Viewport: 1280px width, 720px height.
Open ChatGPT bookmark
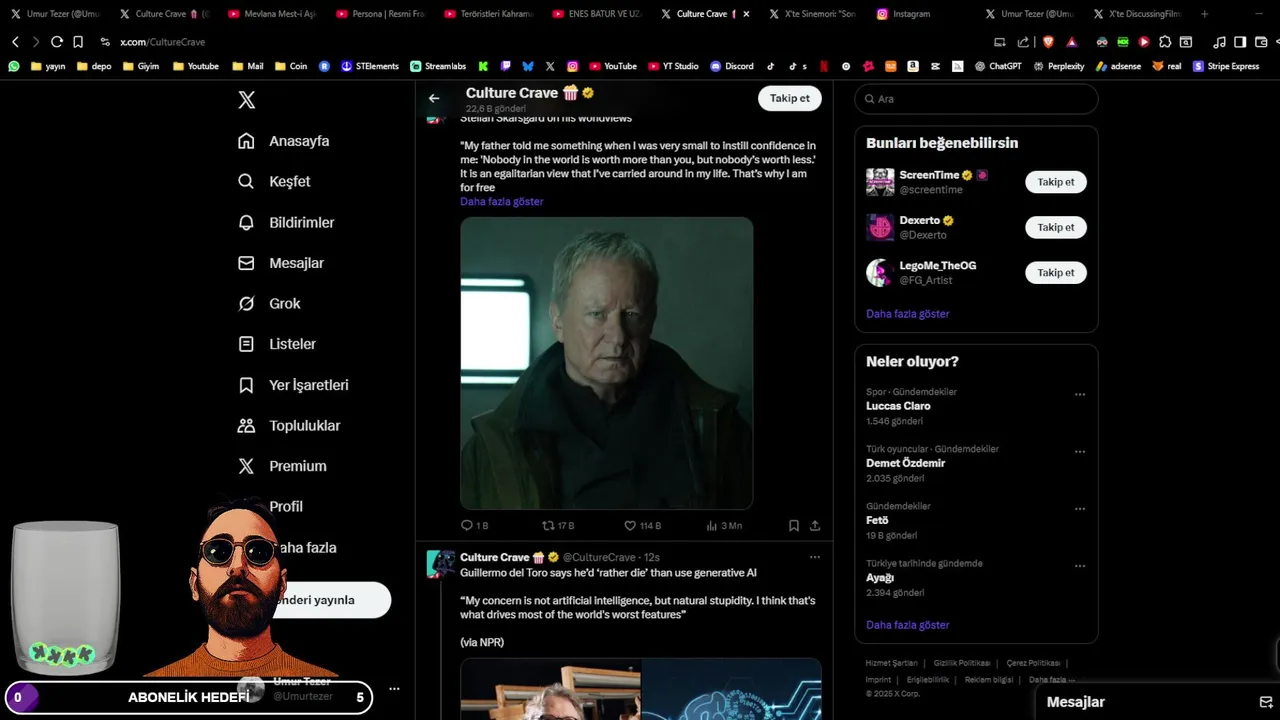pos(998,66)
